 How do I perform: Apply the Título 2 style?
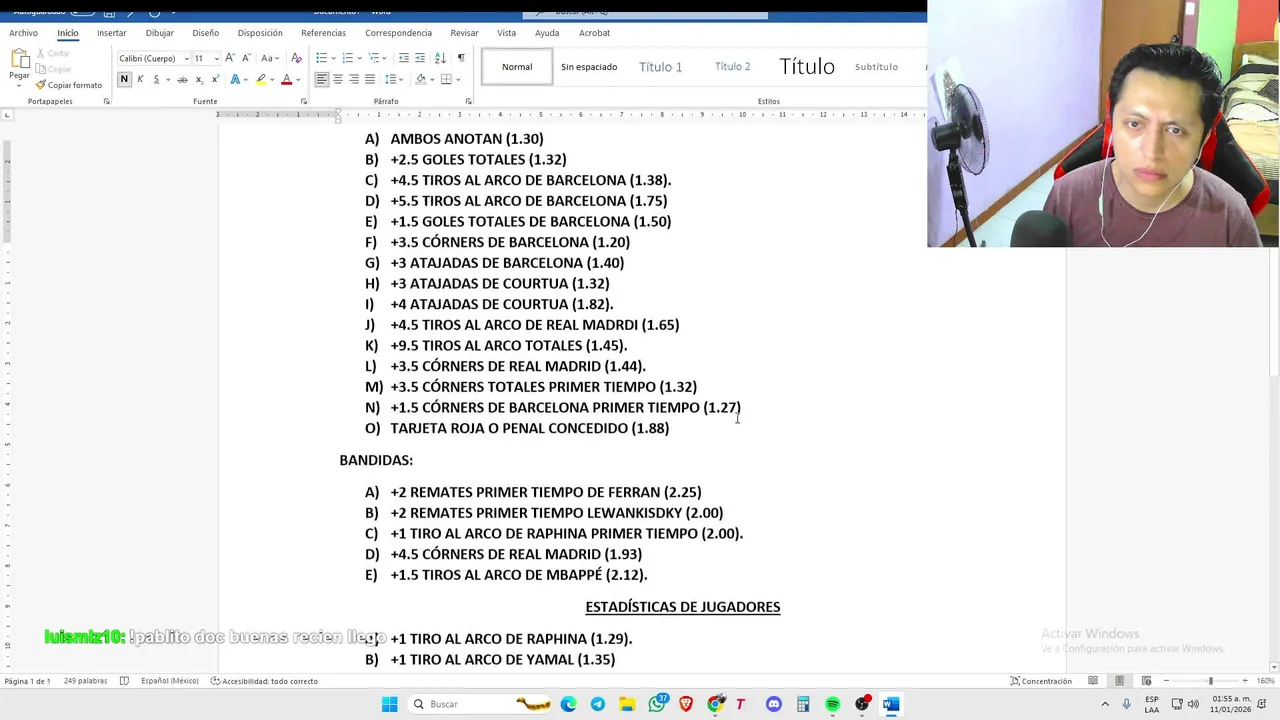click(x=733, y=67)
